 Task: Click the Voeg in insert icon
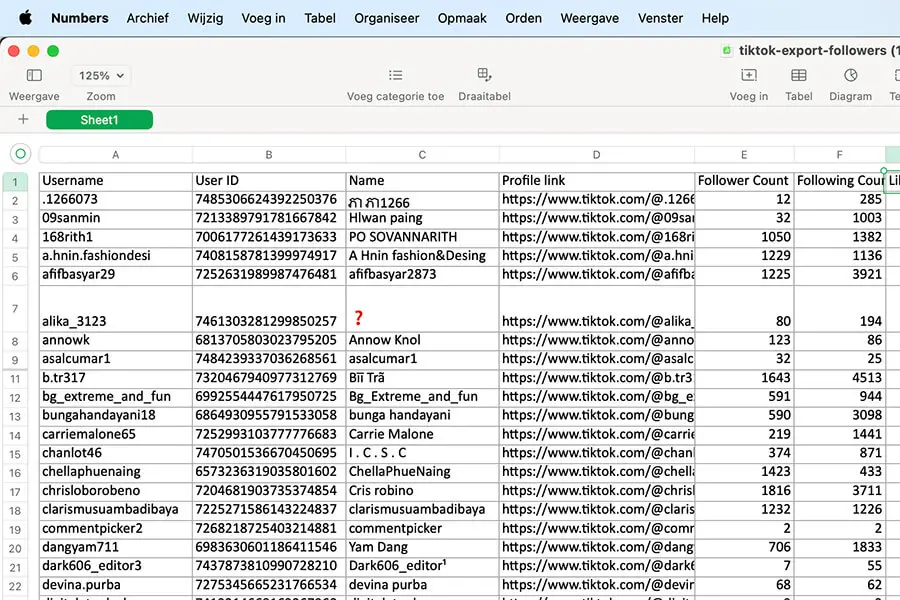click(x=749, y=75)
